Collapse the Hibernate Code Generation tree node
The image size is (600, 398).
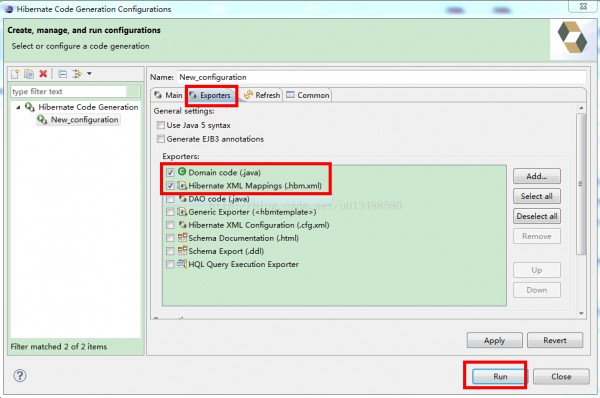pos(18,108)
